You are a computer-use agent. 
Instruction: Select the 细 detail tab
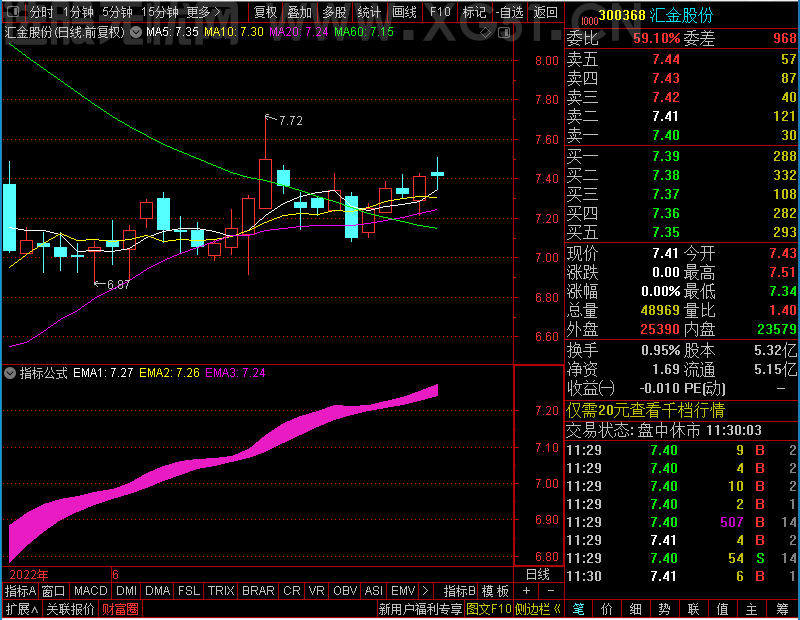click(635, 609)
